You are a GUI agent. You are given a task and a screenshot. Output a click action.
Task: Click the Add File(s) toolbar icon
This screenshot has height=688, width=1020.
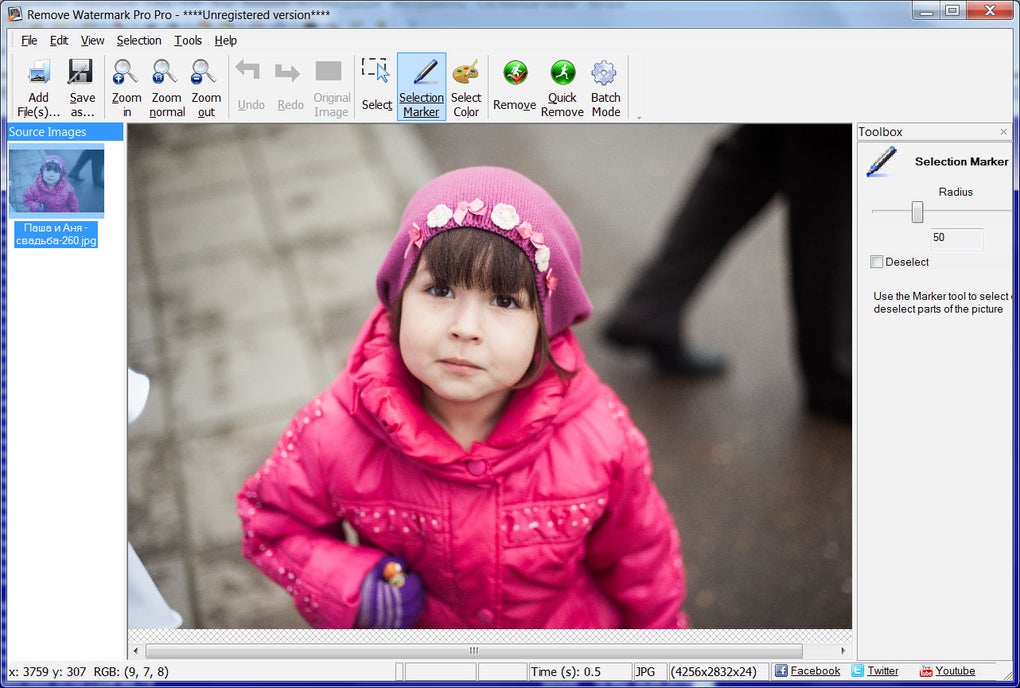pos(38,72)
